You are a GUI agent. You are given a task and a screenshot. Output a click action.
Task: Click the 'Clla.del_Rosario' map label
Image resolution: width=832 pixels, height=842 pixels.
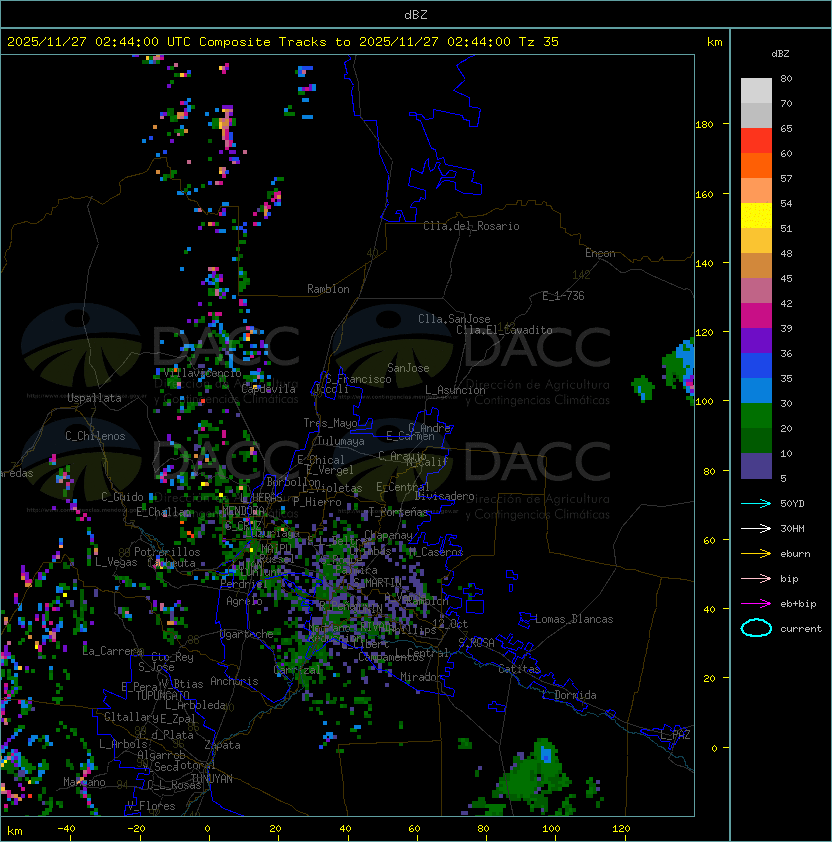[x=471, y=226]
